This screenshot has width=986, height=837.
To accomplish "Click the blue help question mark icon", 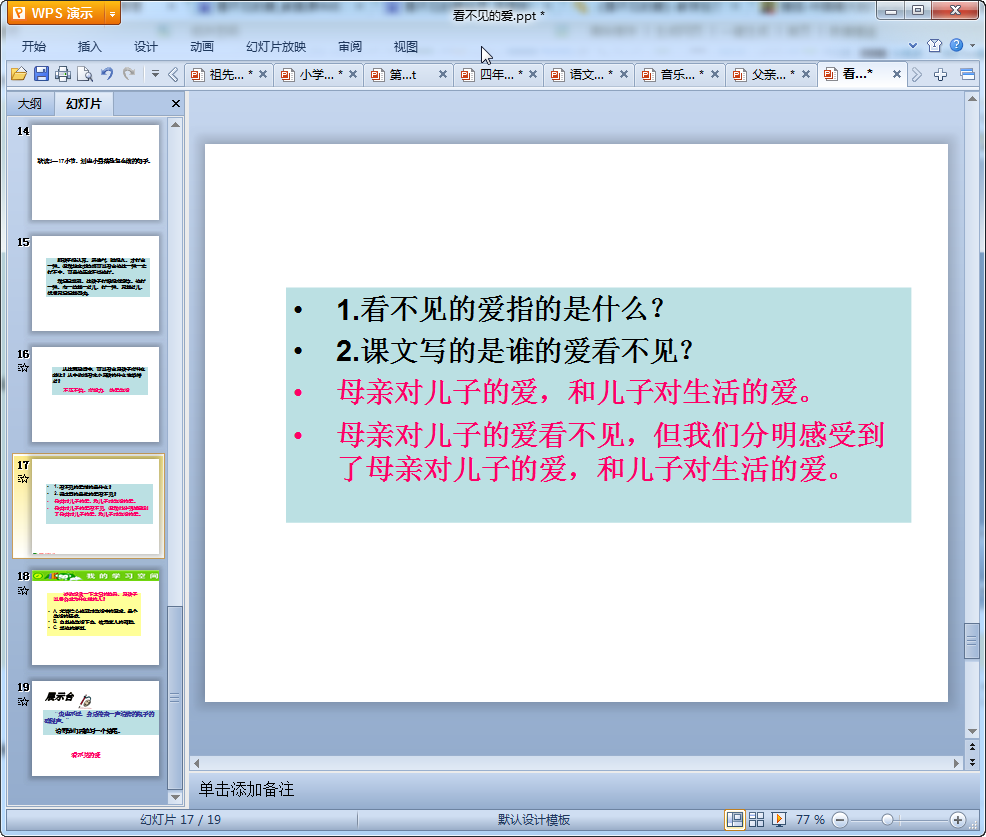I will click(x=957, y=46).
